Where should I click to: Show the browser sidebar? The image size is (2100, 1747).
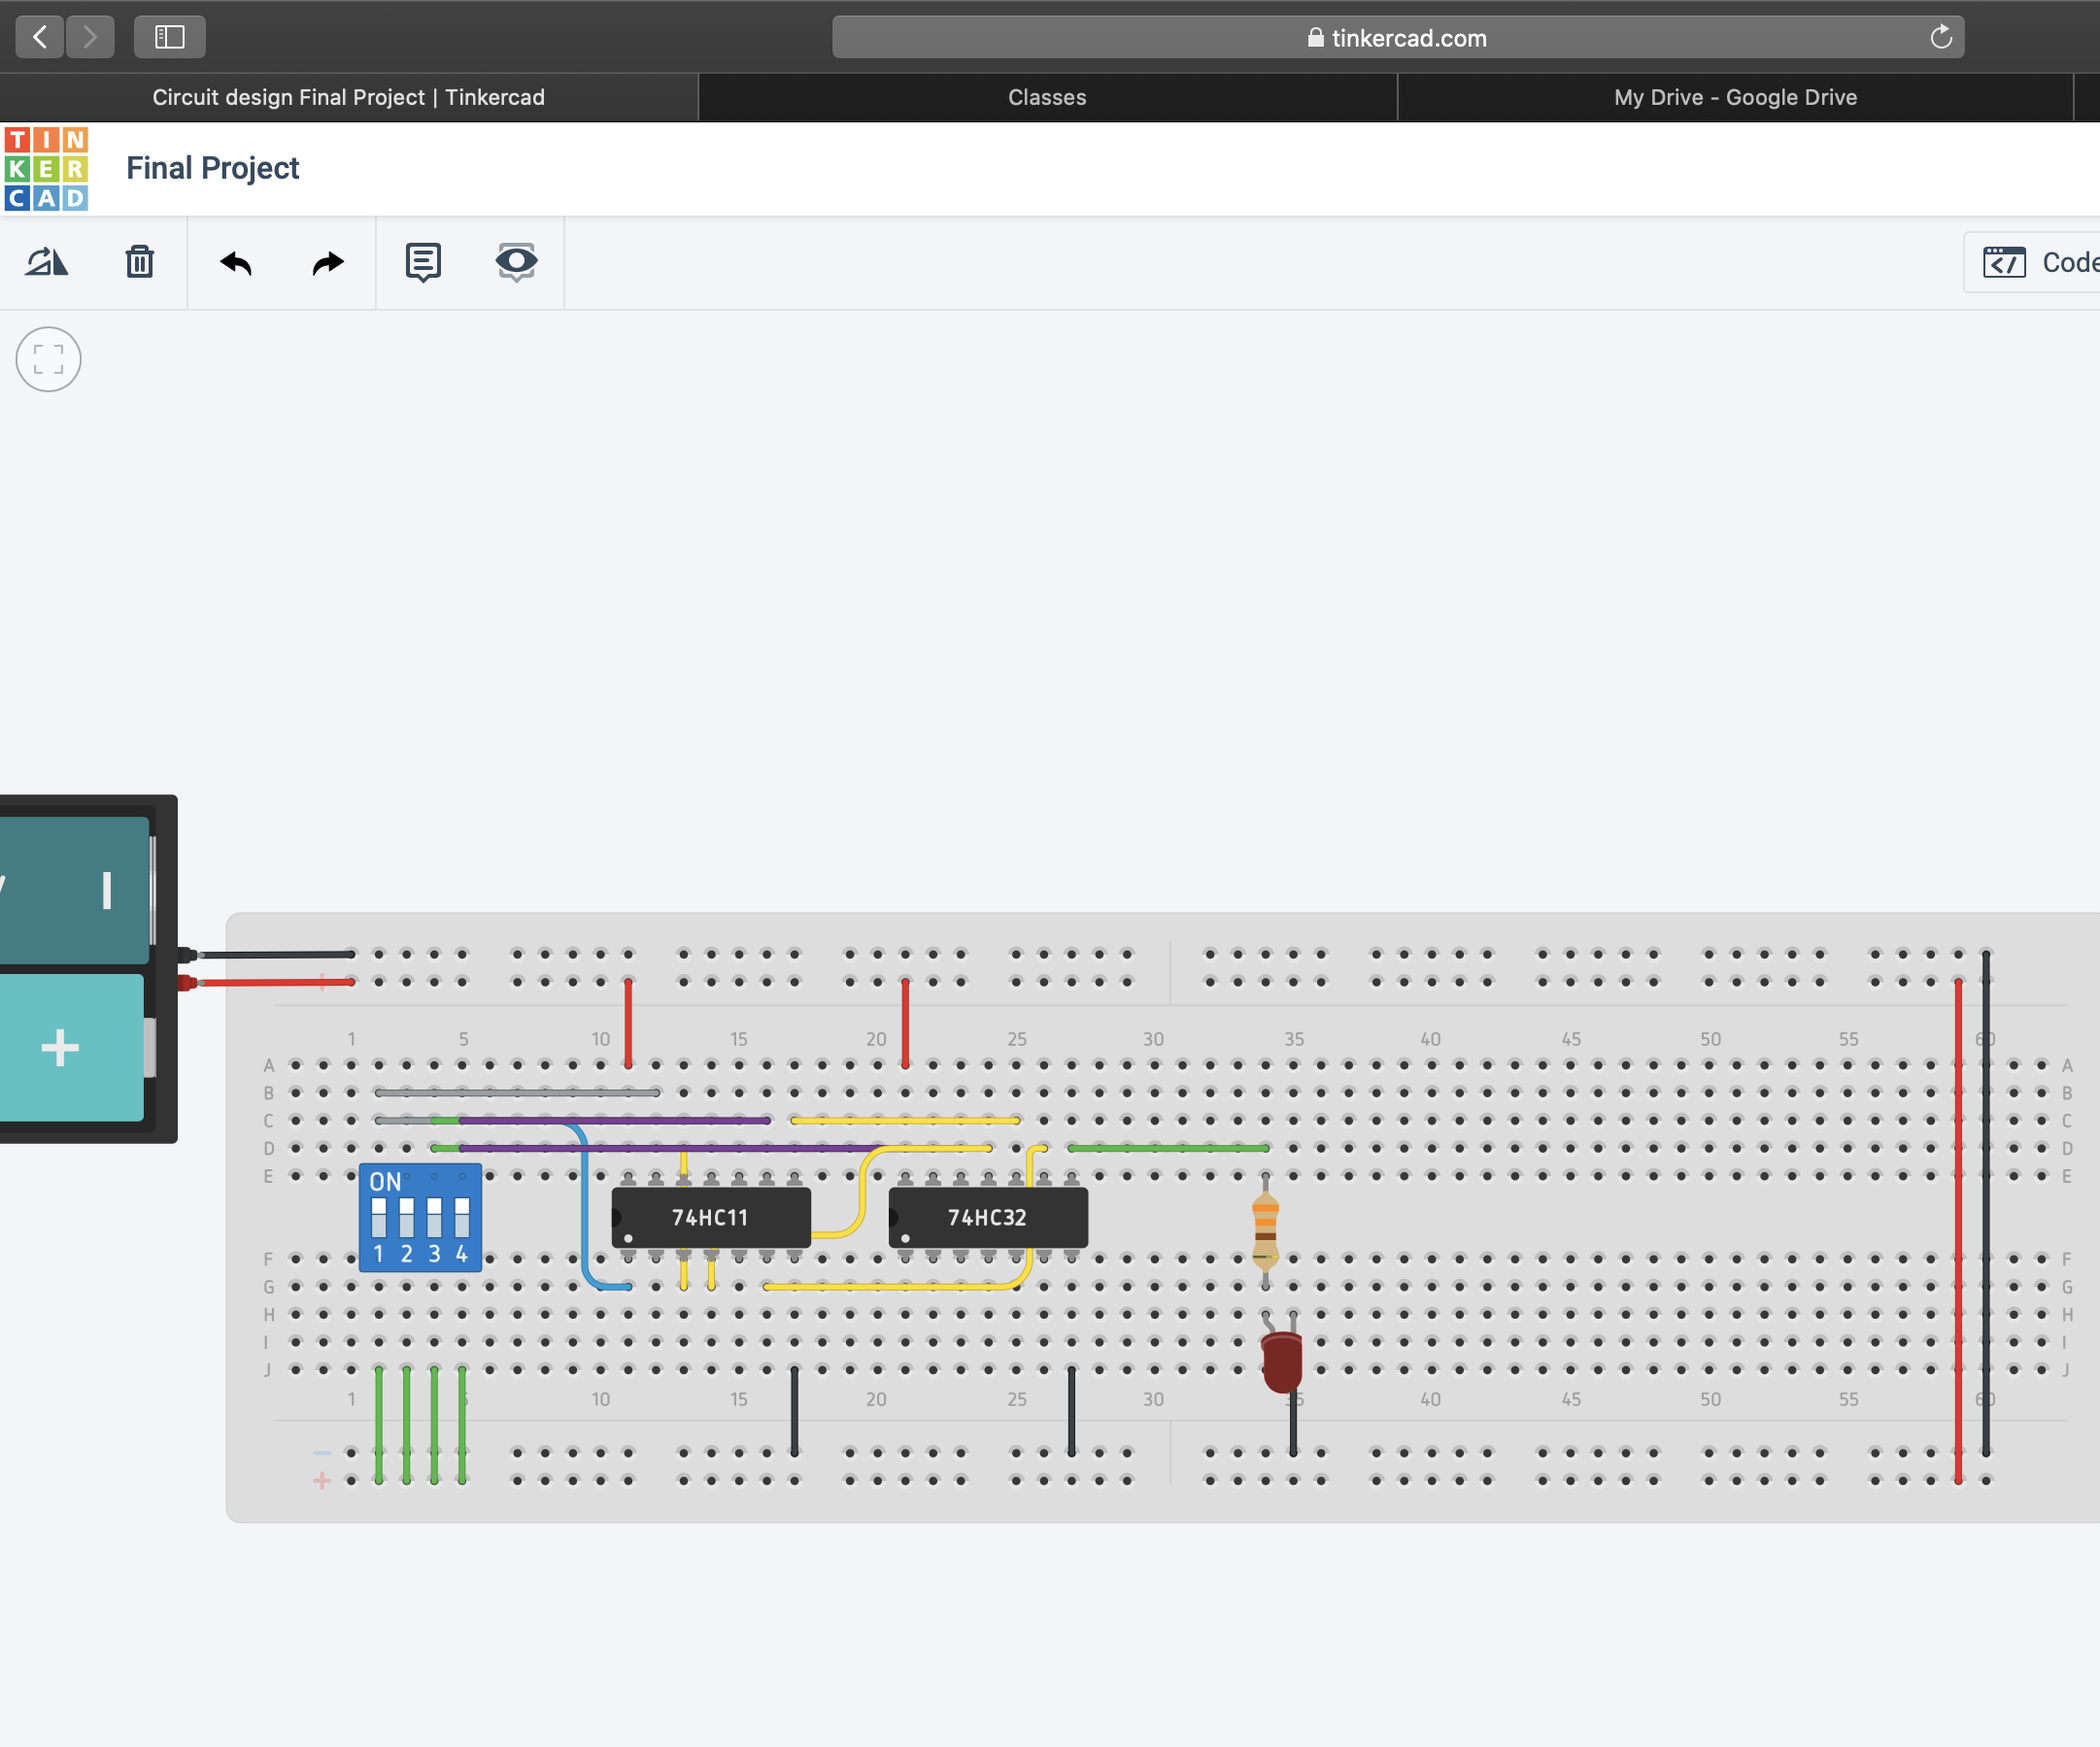tap(169, 37)
